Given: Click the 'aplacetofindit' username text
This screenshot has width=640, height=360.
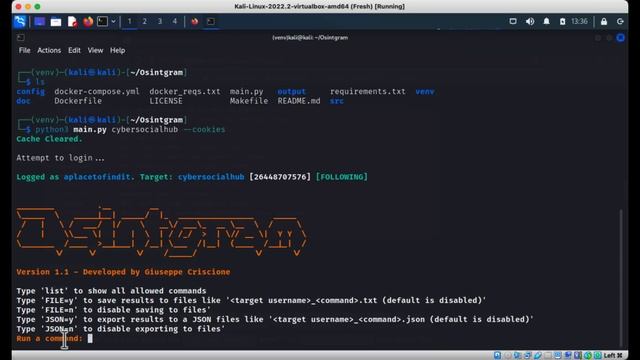Looking at the screenshot, I should point(97,177).
